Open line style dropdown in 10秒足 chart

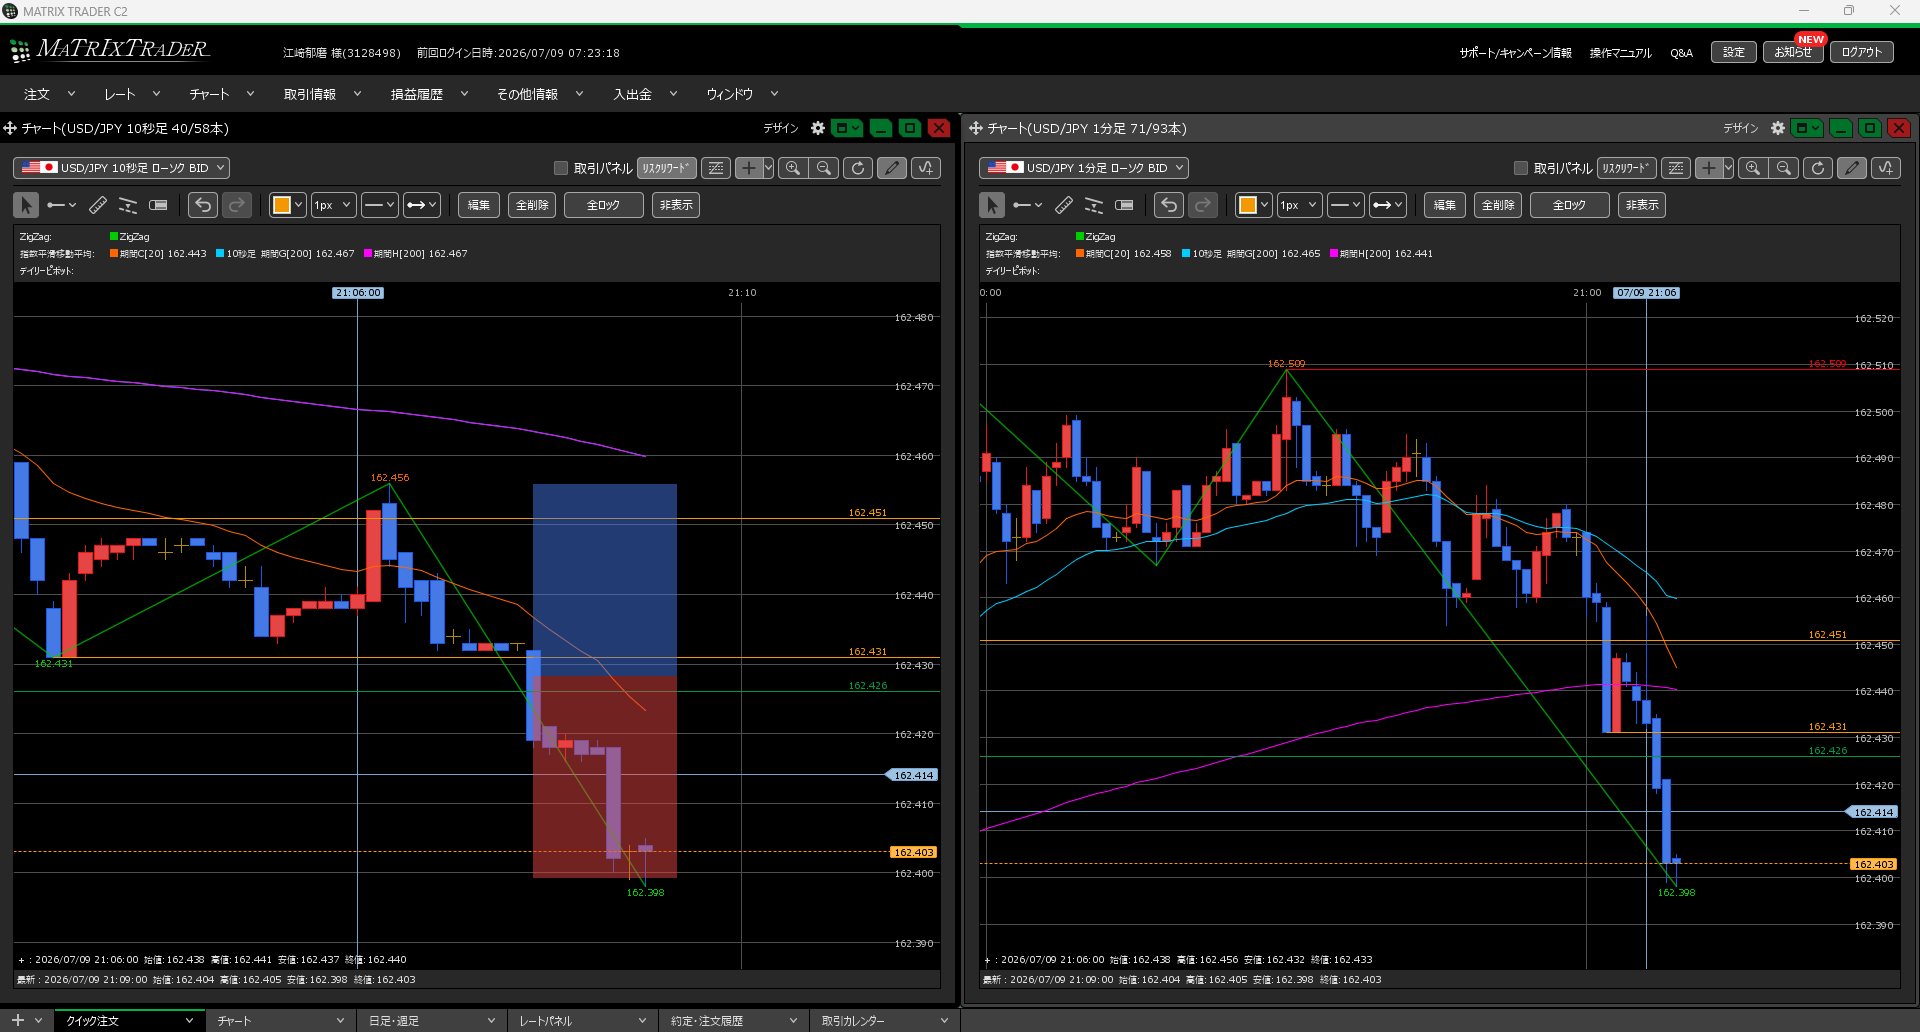coord(380,205)
